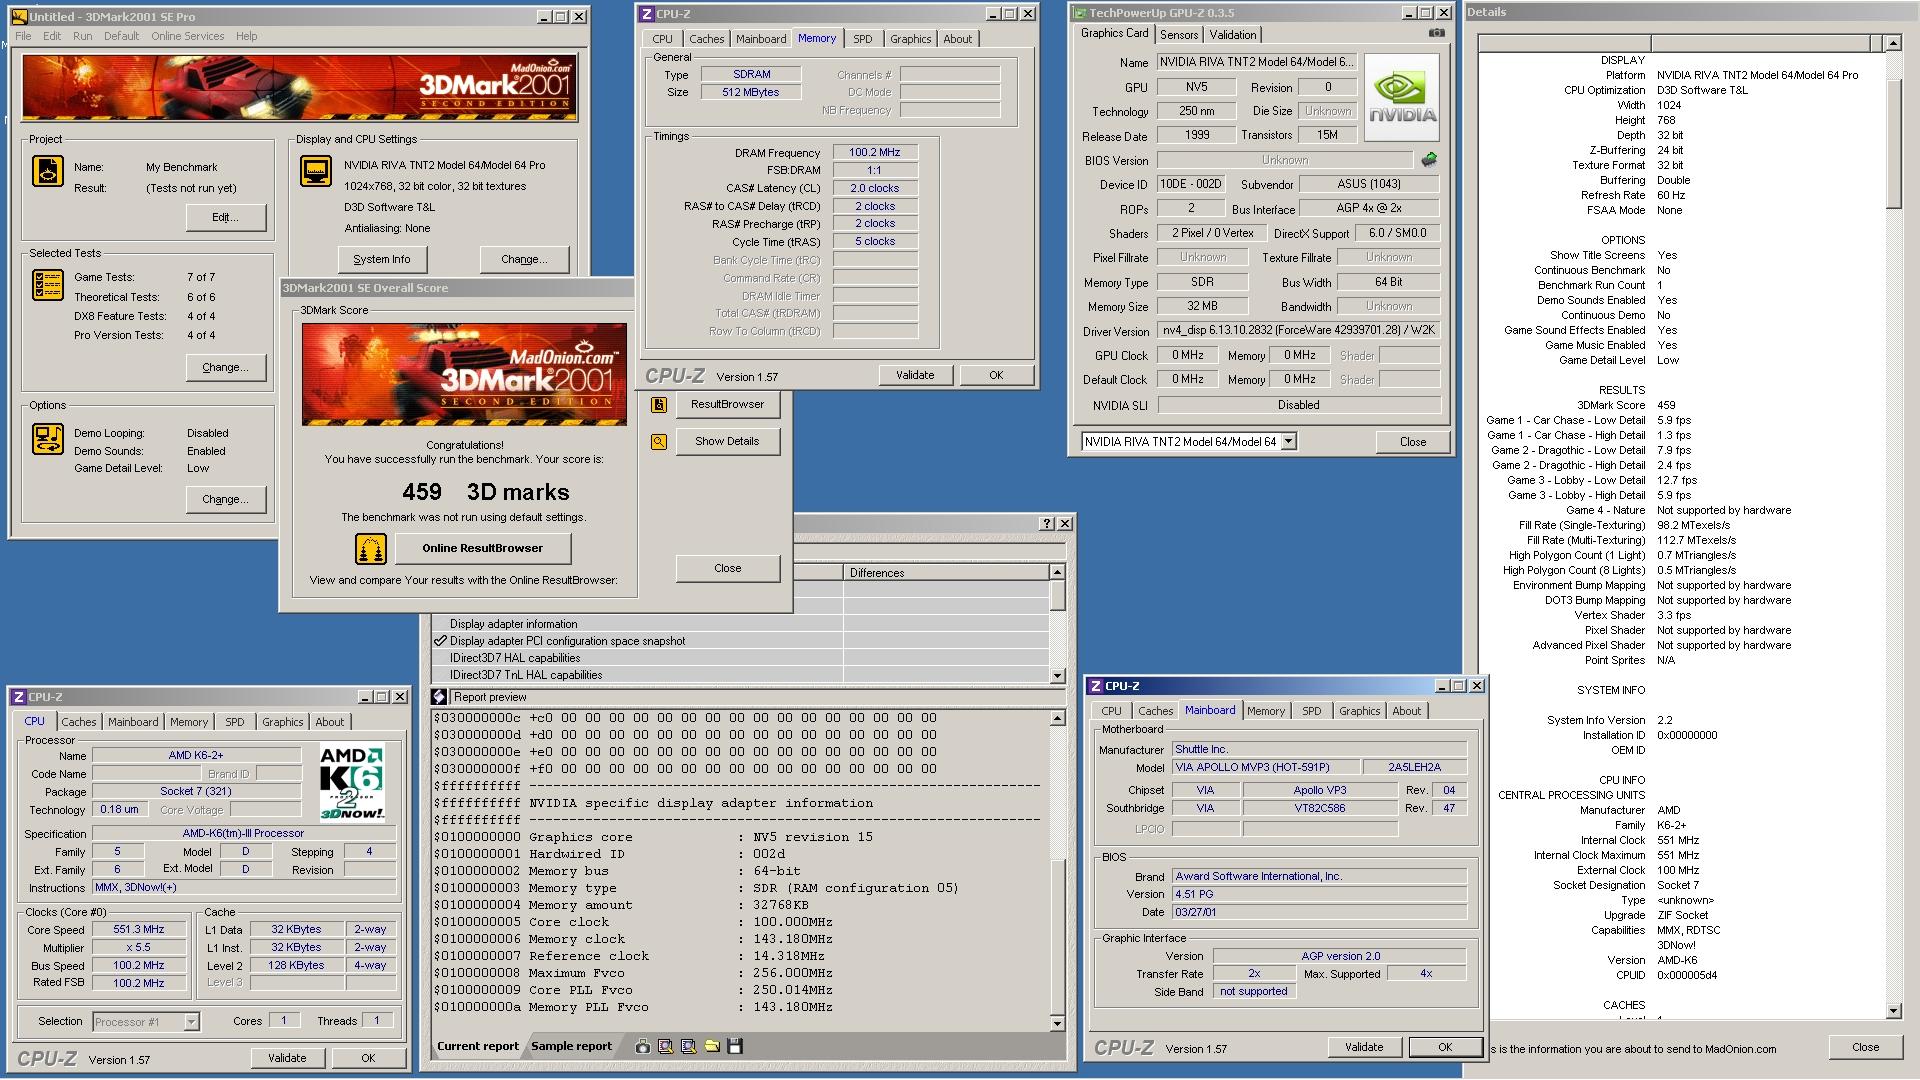Click the Show Details button
This screenshot has height=1080, width=1920.
tap(727, 441)
